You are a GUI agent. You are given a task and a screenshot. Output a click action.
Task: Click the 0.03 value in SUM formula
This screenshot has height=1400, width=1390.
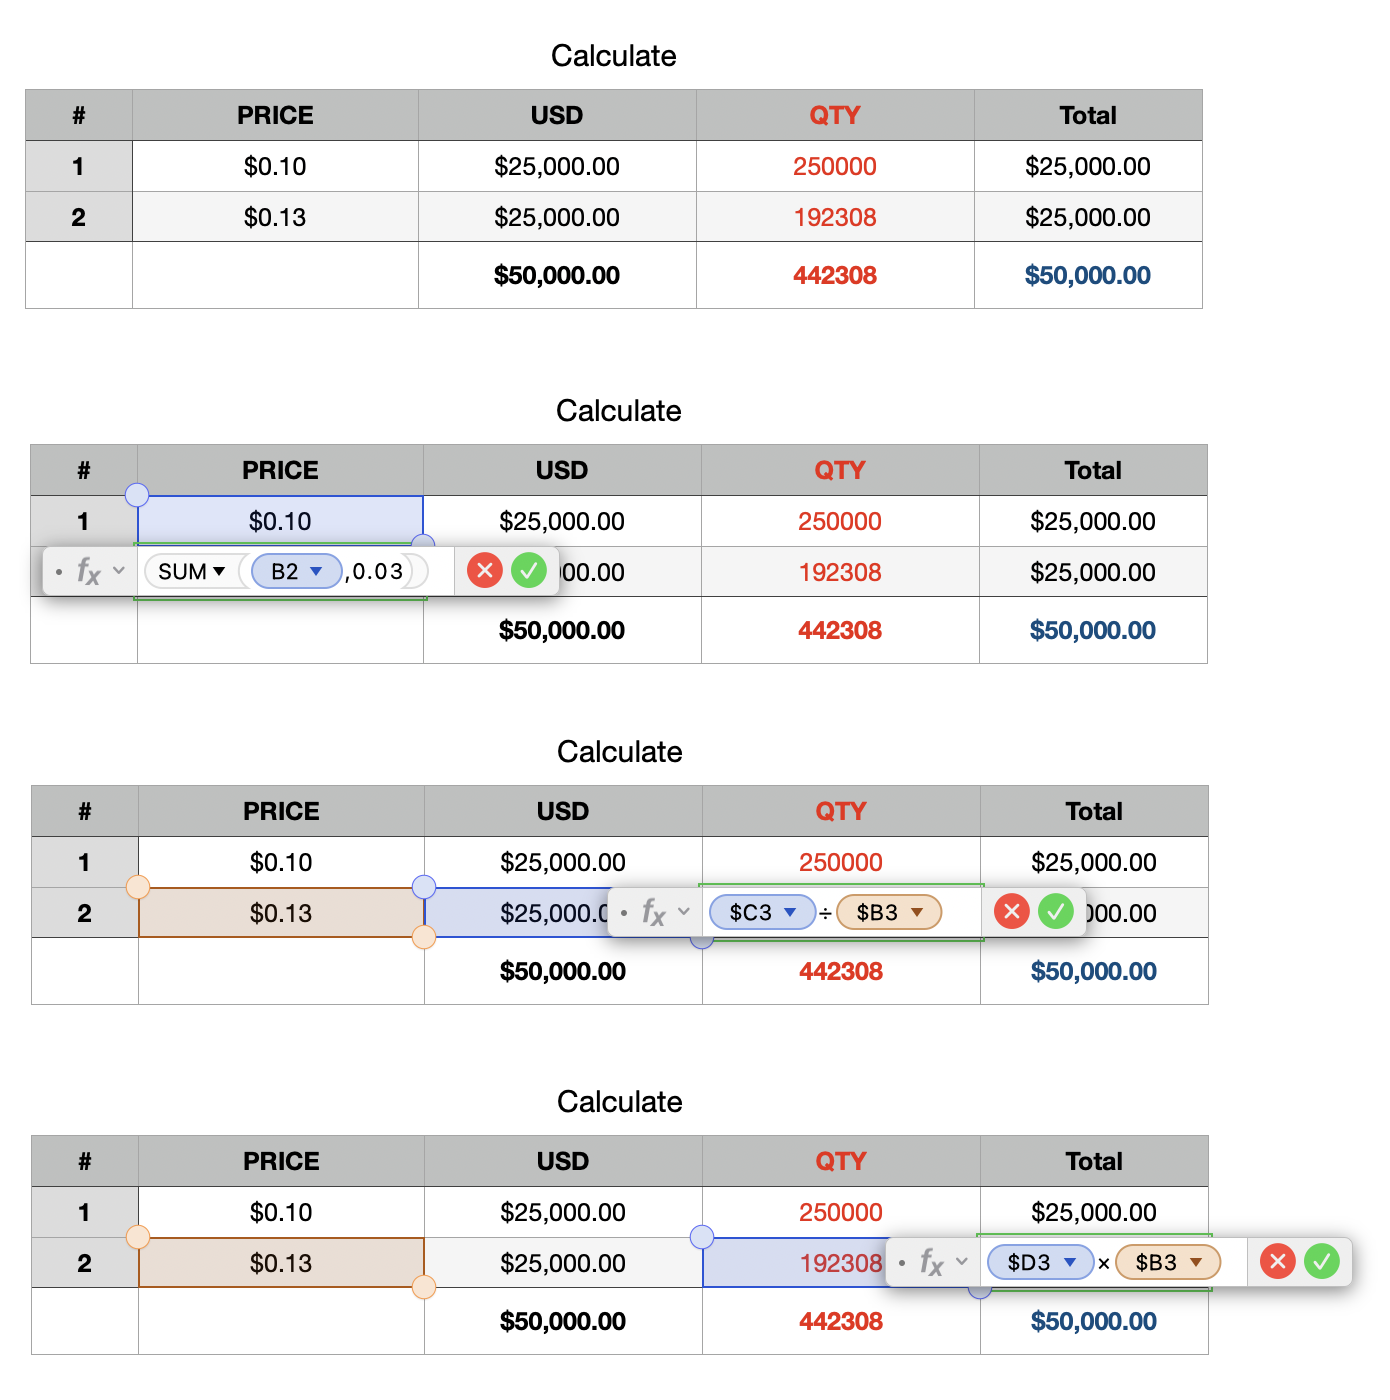378,572
